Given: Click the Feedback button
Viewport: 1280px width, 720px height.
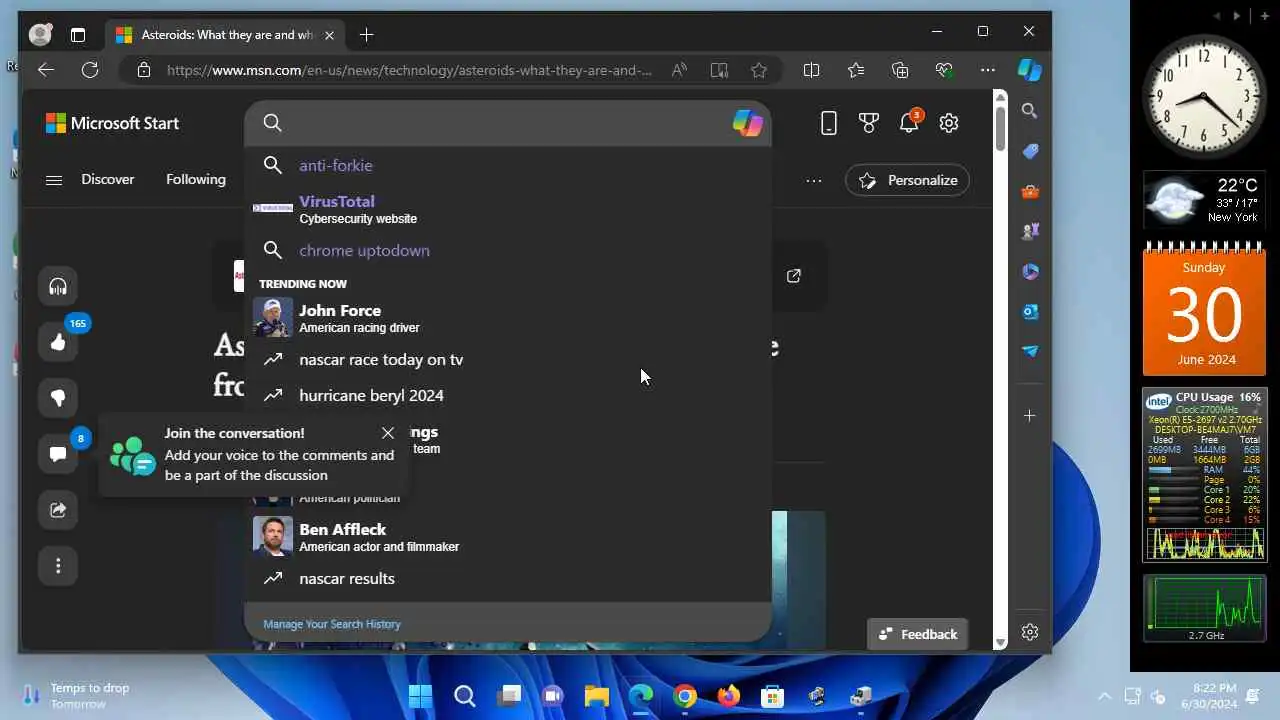Looking at the screenshot, I should (x=917, y=634).
